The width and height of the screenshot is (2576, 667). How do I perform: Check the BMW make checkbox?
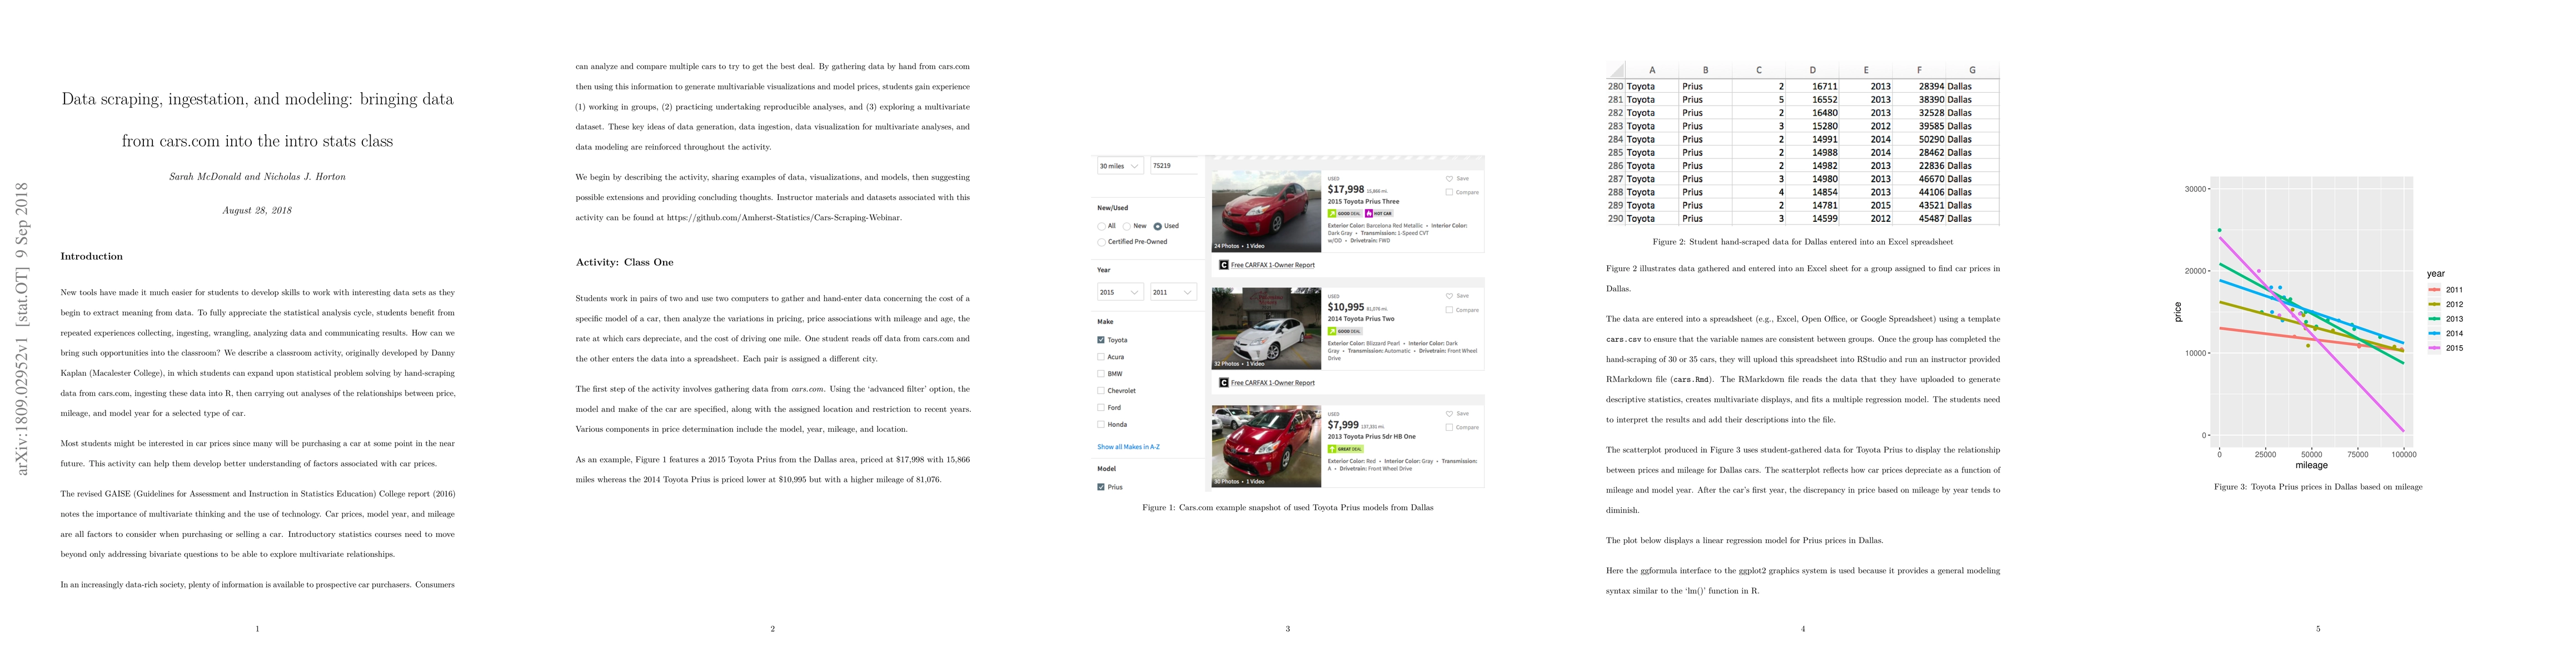1101,374
